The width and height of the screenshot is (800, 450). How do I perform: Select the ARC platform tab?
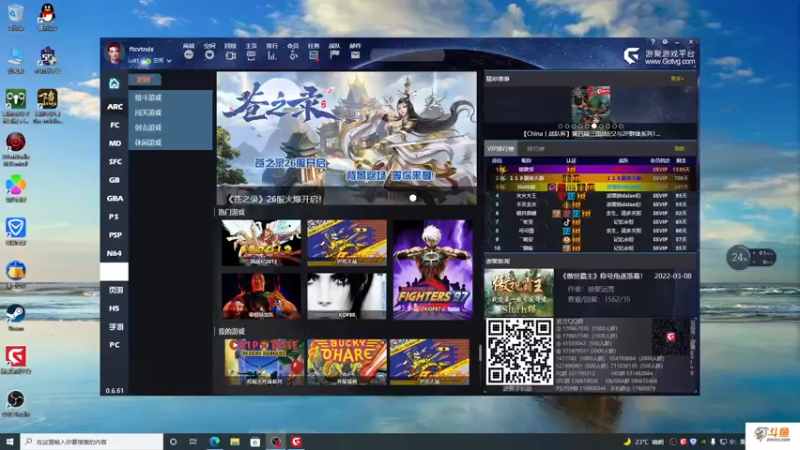[114, 107]
